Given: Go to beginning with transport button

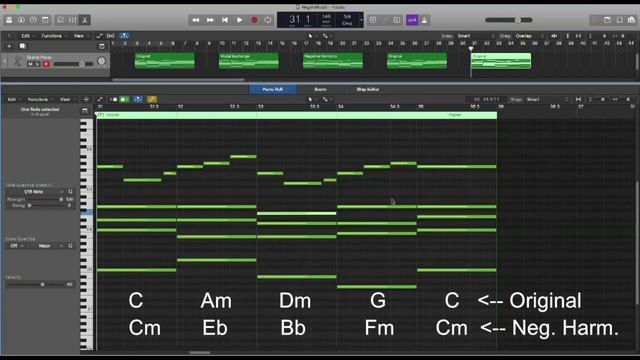Looking at the screenshot, I should tap(225, 20).
